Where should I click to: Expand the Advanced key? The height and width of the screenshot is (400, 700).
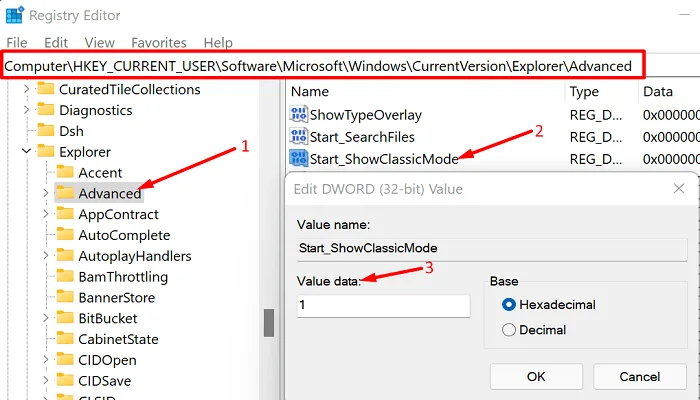pos(46,193)
